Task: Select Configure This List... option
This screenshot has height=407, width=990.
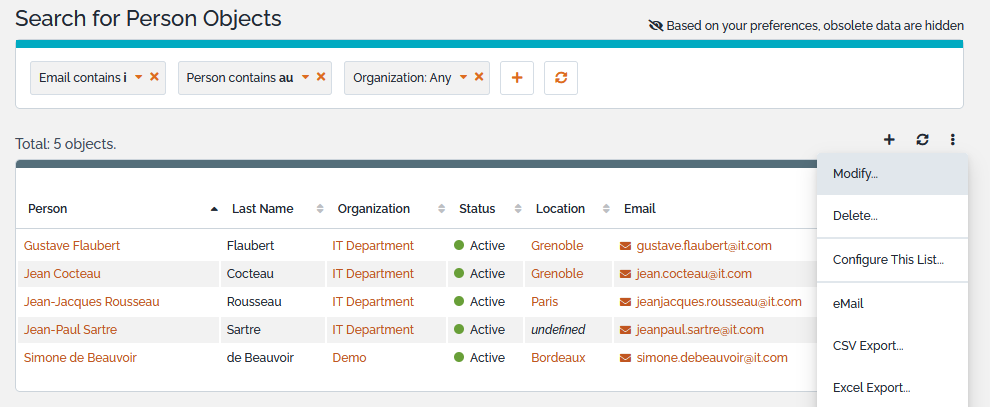Action: (x=888, y=260)
